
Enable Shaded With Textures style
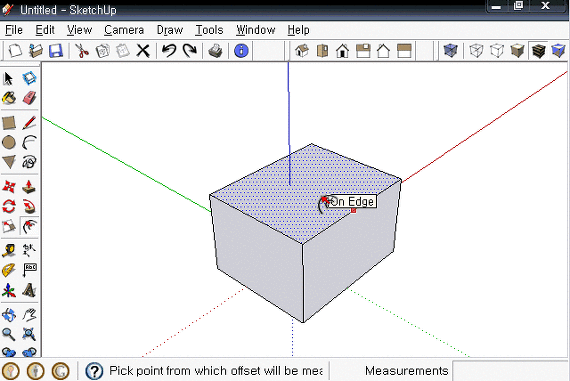pos(538,51)
